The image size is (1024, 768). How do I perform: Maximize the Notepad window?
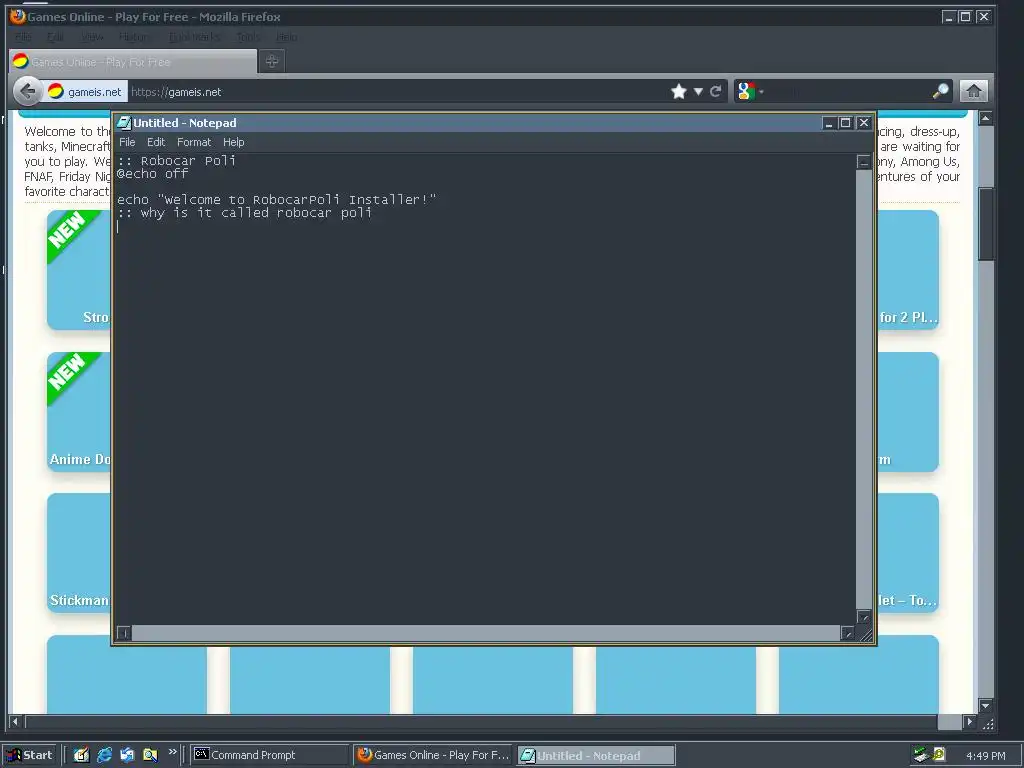846,123
